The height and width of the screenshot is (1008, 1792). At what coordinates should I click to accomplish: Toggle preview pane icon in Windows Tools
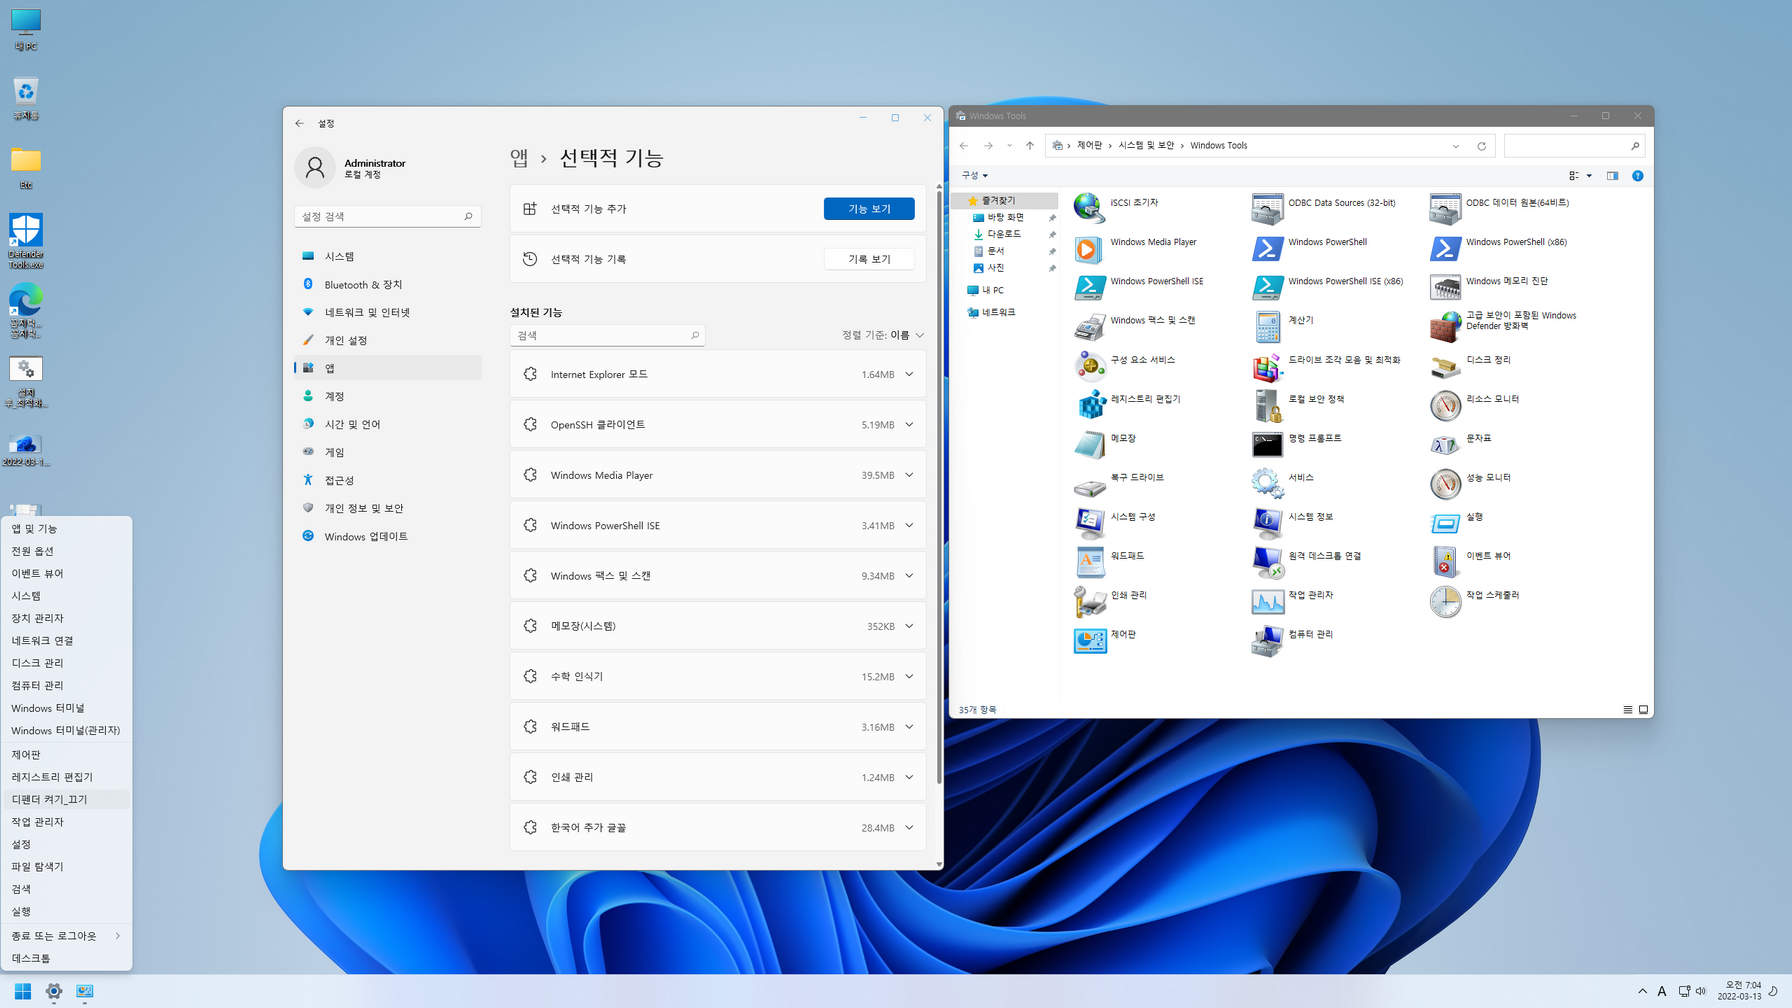[1612, 176]
